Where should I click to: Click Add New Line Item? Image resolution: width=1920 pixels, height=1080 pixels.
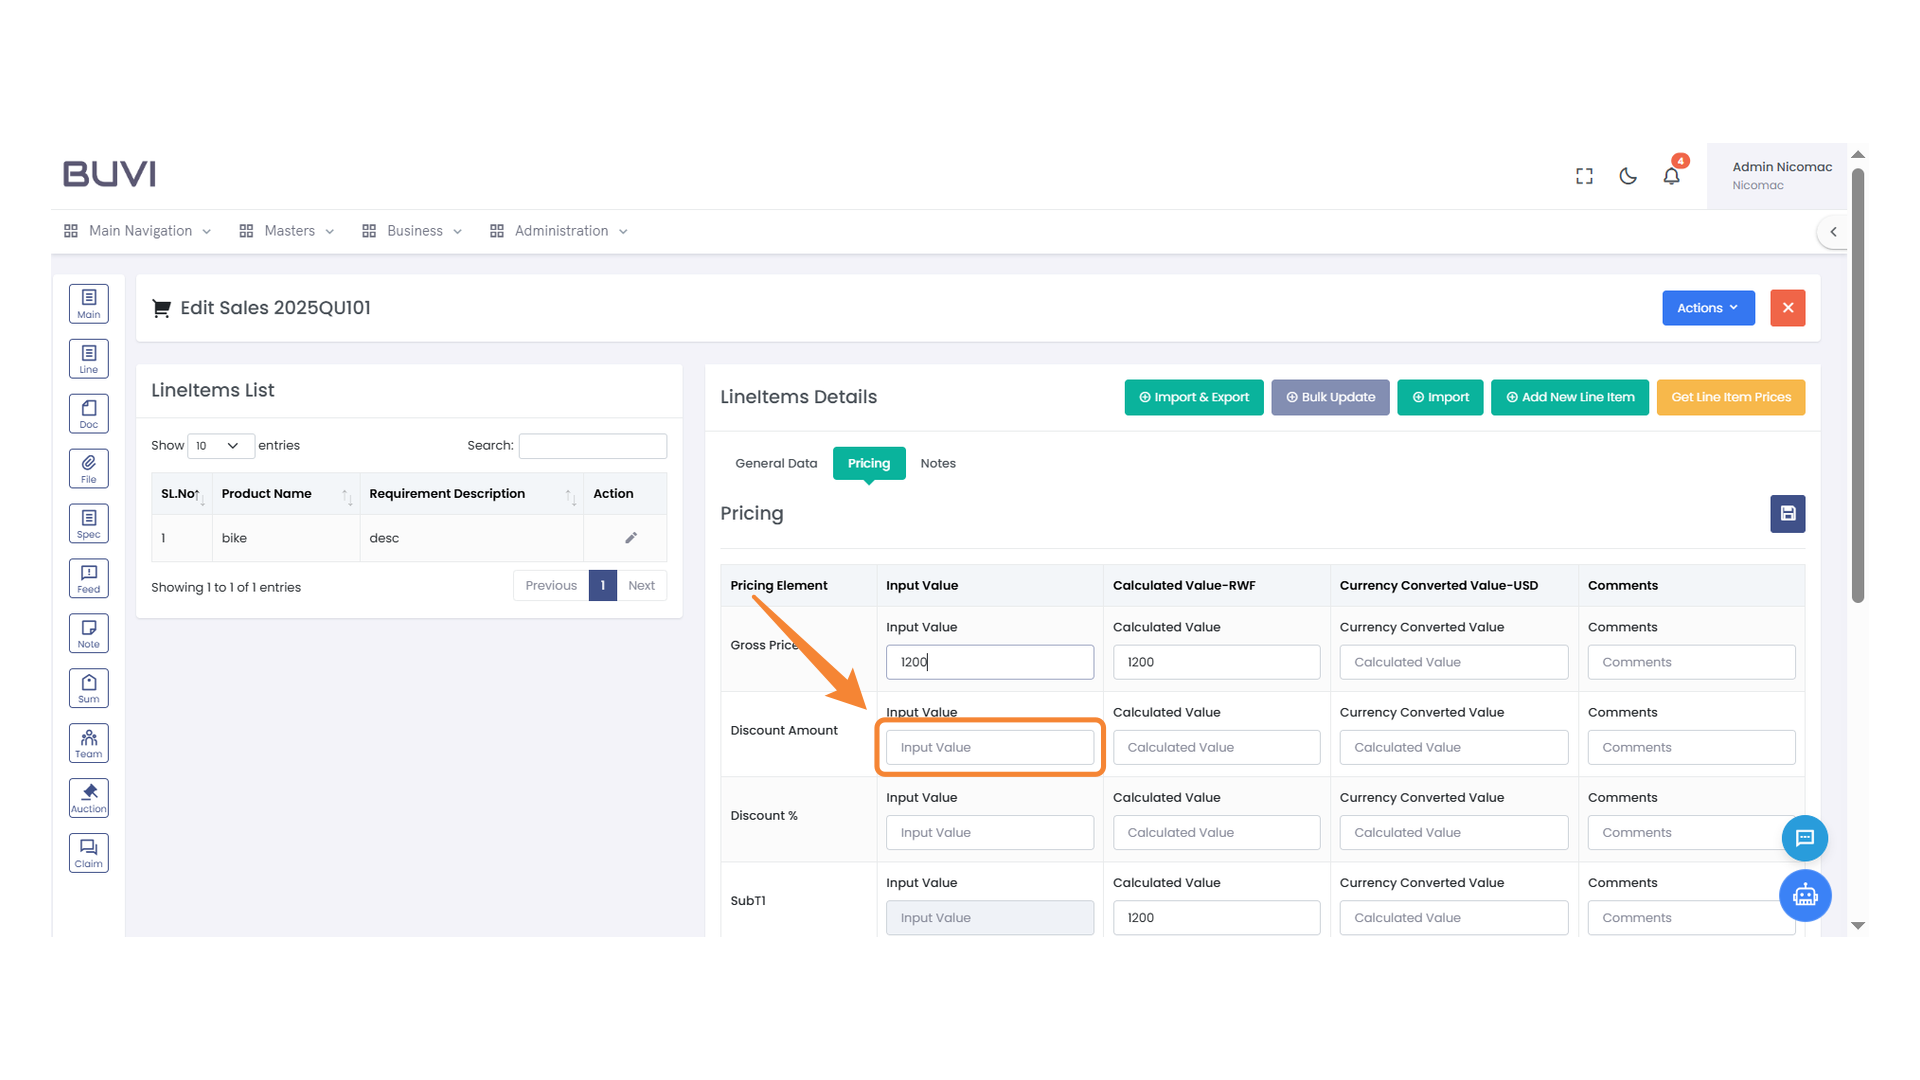pyautogui.click(x=1569, y=397)
